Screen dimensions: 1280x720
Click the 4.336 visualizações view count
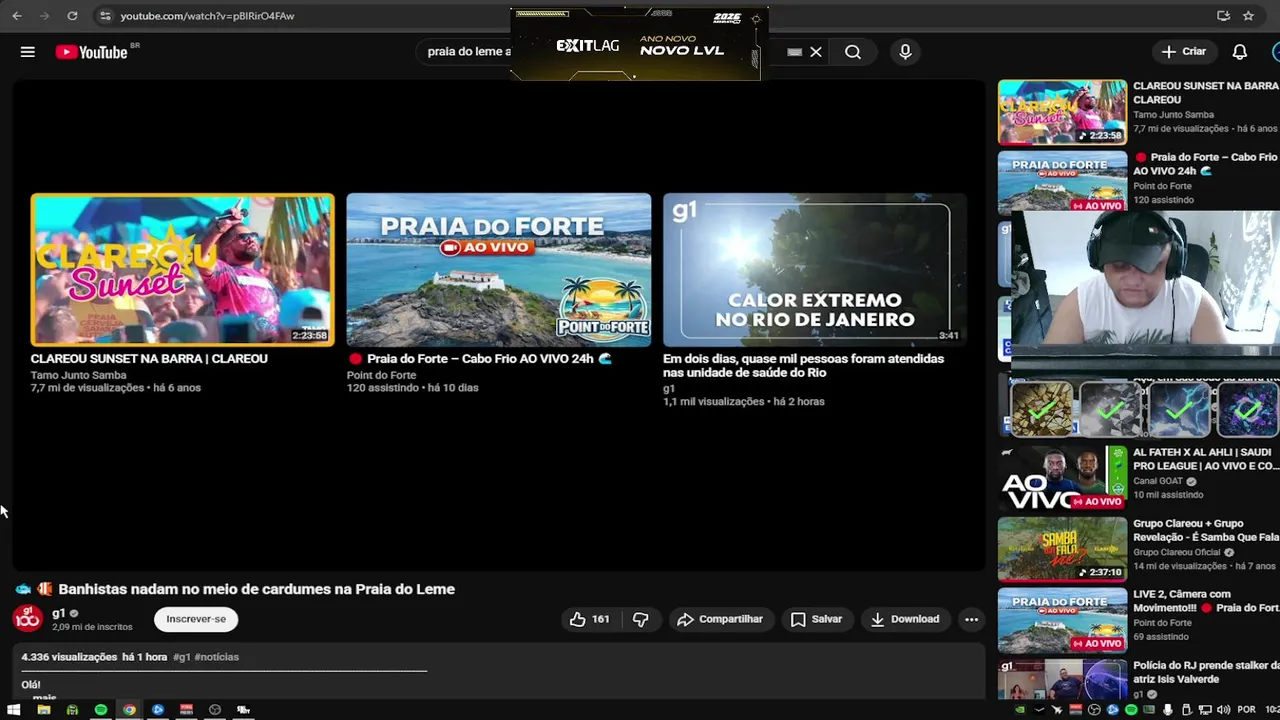(x=69, y=657)
